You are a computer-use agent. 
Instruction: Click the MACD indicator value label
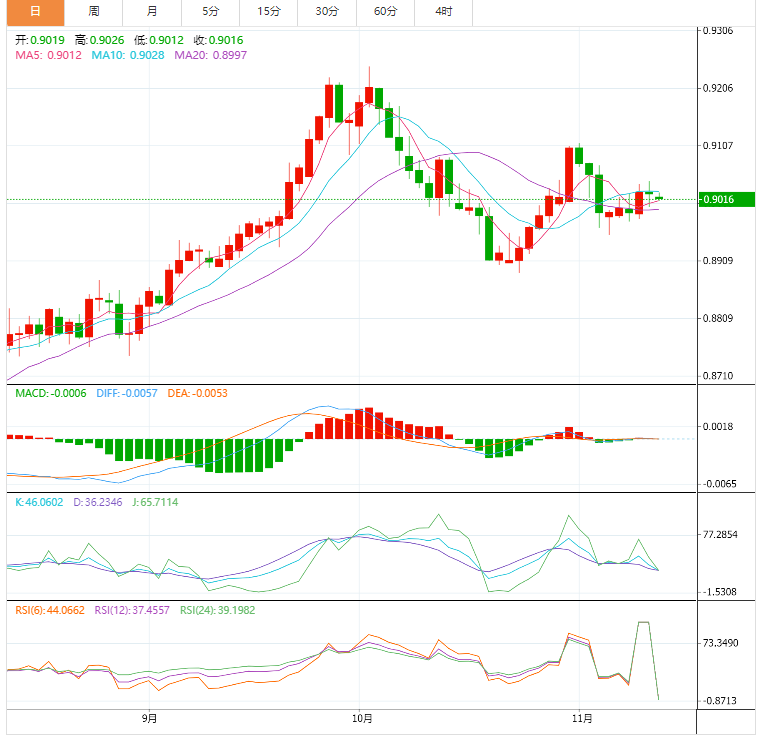(x=51, y=393)
